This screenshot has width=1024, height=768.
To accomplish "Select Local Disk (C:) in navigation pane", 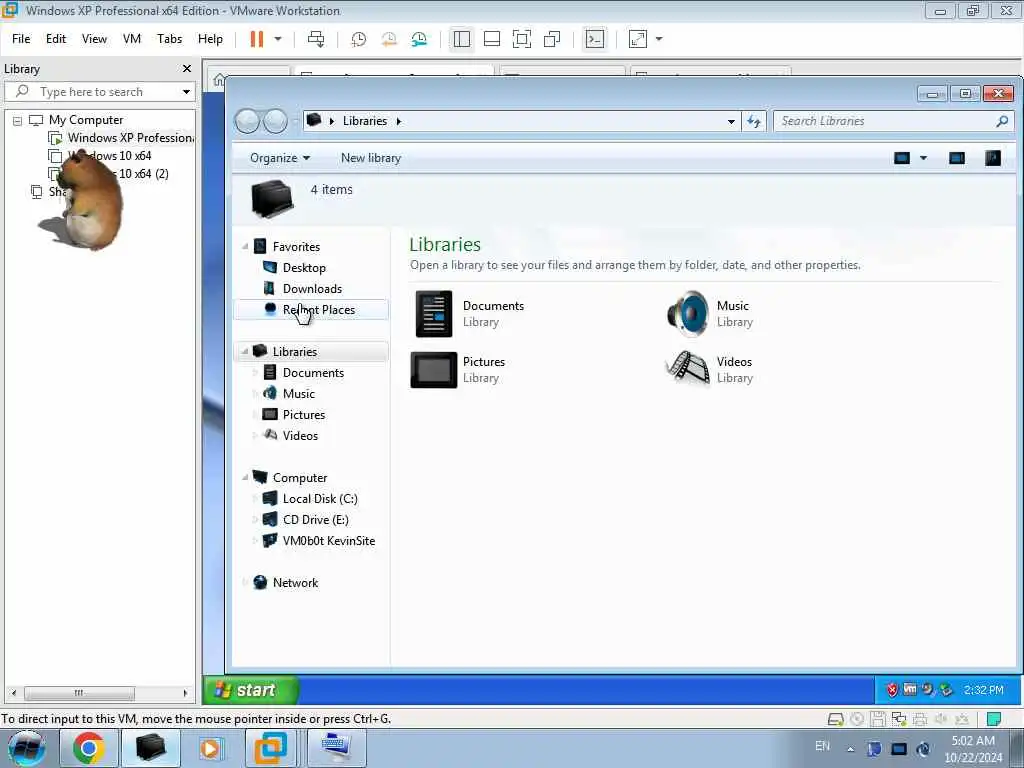I will pos(320,499).
